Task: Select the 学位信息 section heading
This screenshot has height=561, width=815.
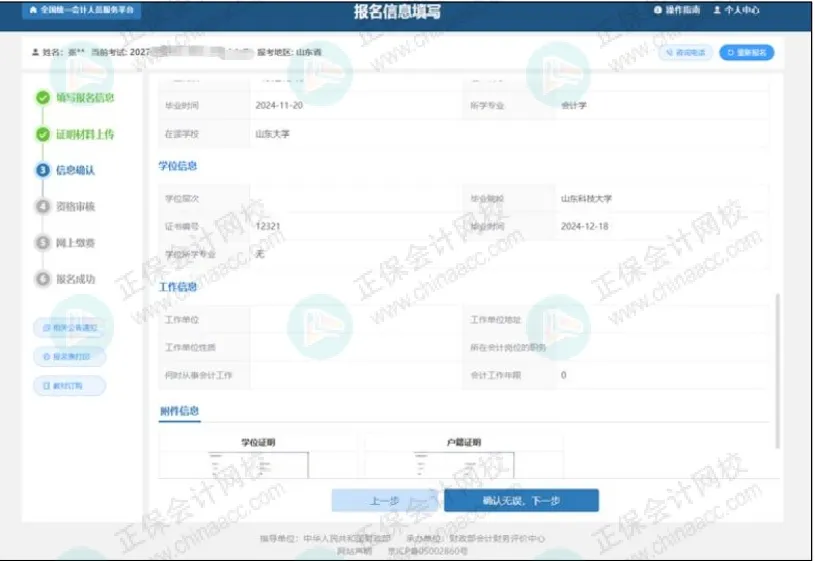Action: (178, 166)
